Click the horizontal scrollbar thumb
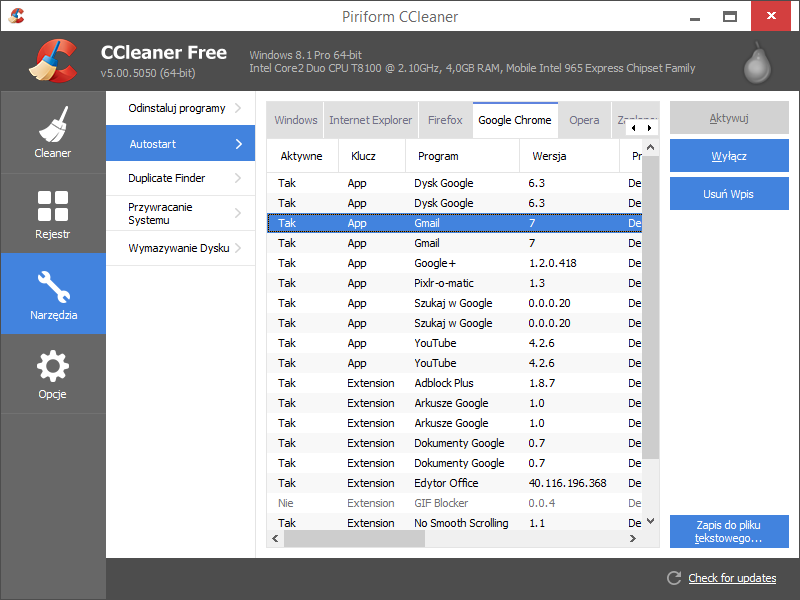800x600 pixels. point(355,538)
